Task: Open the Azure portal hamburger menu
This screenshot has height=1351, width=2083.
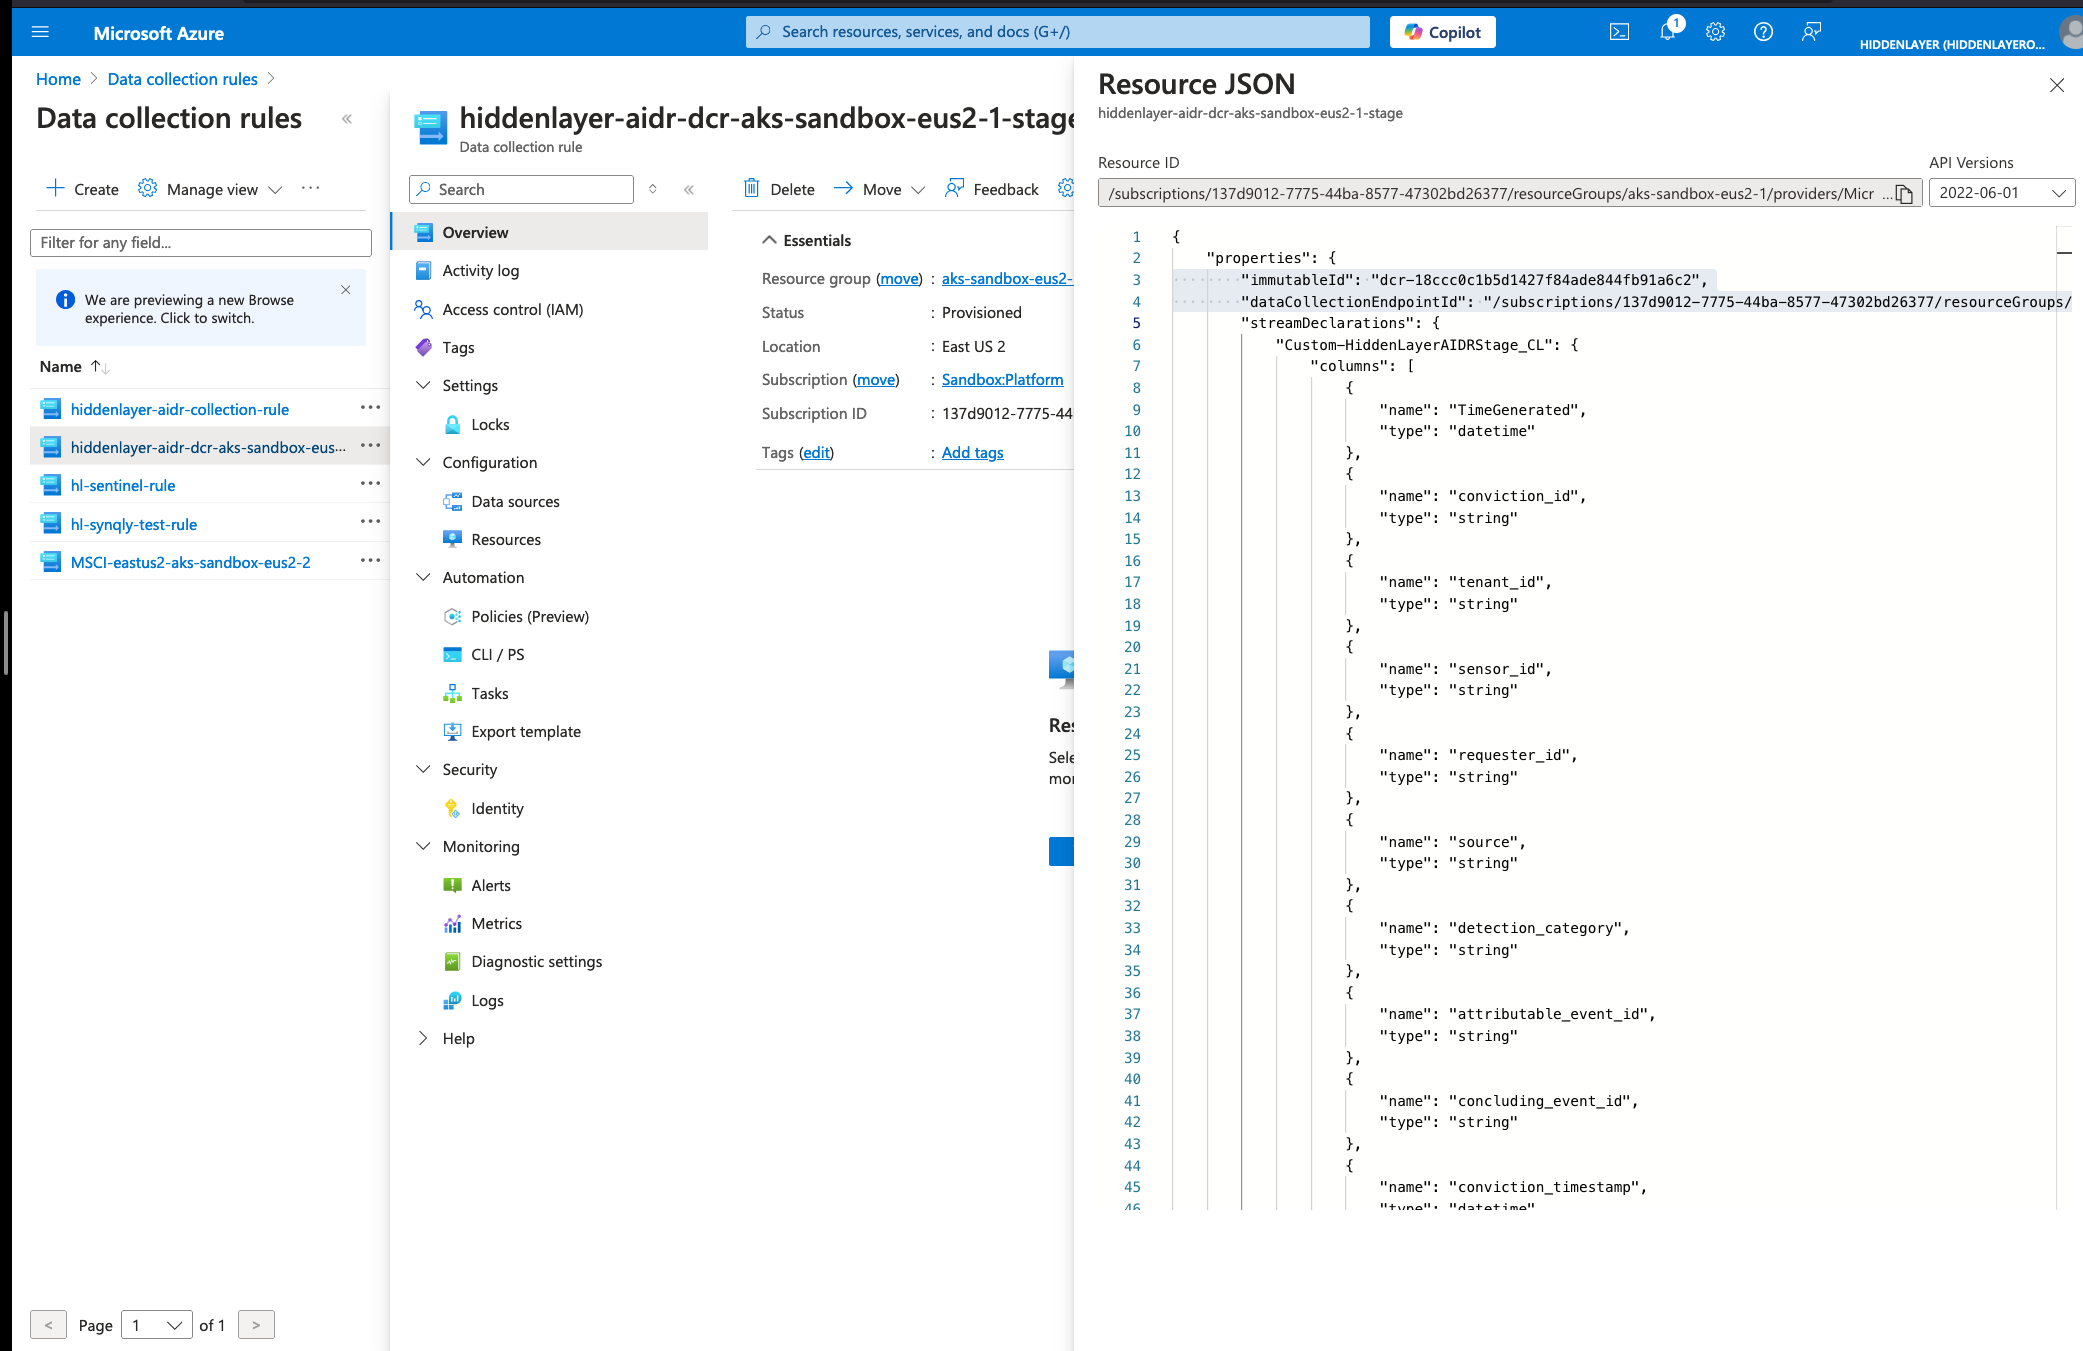Action: [40, 32]
